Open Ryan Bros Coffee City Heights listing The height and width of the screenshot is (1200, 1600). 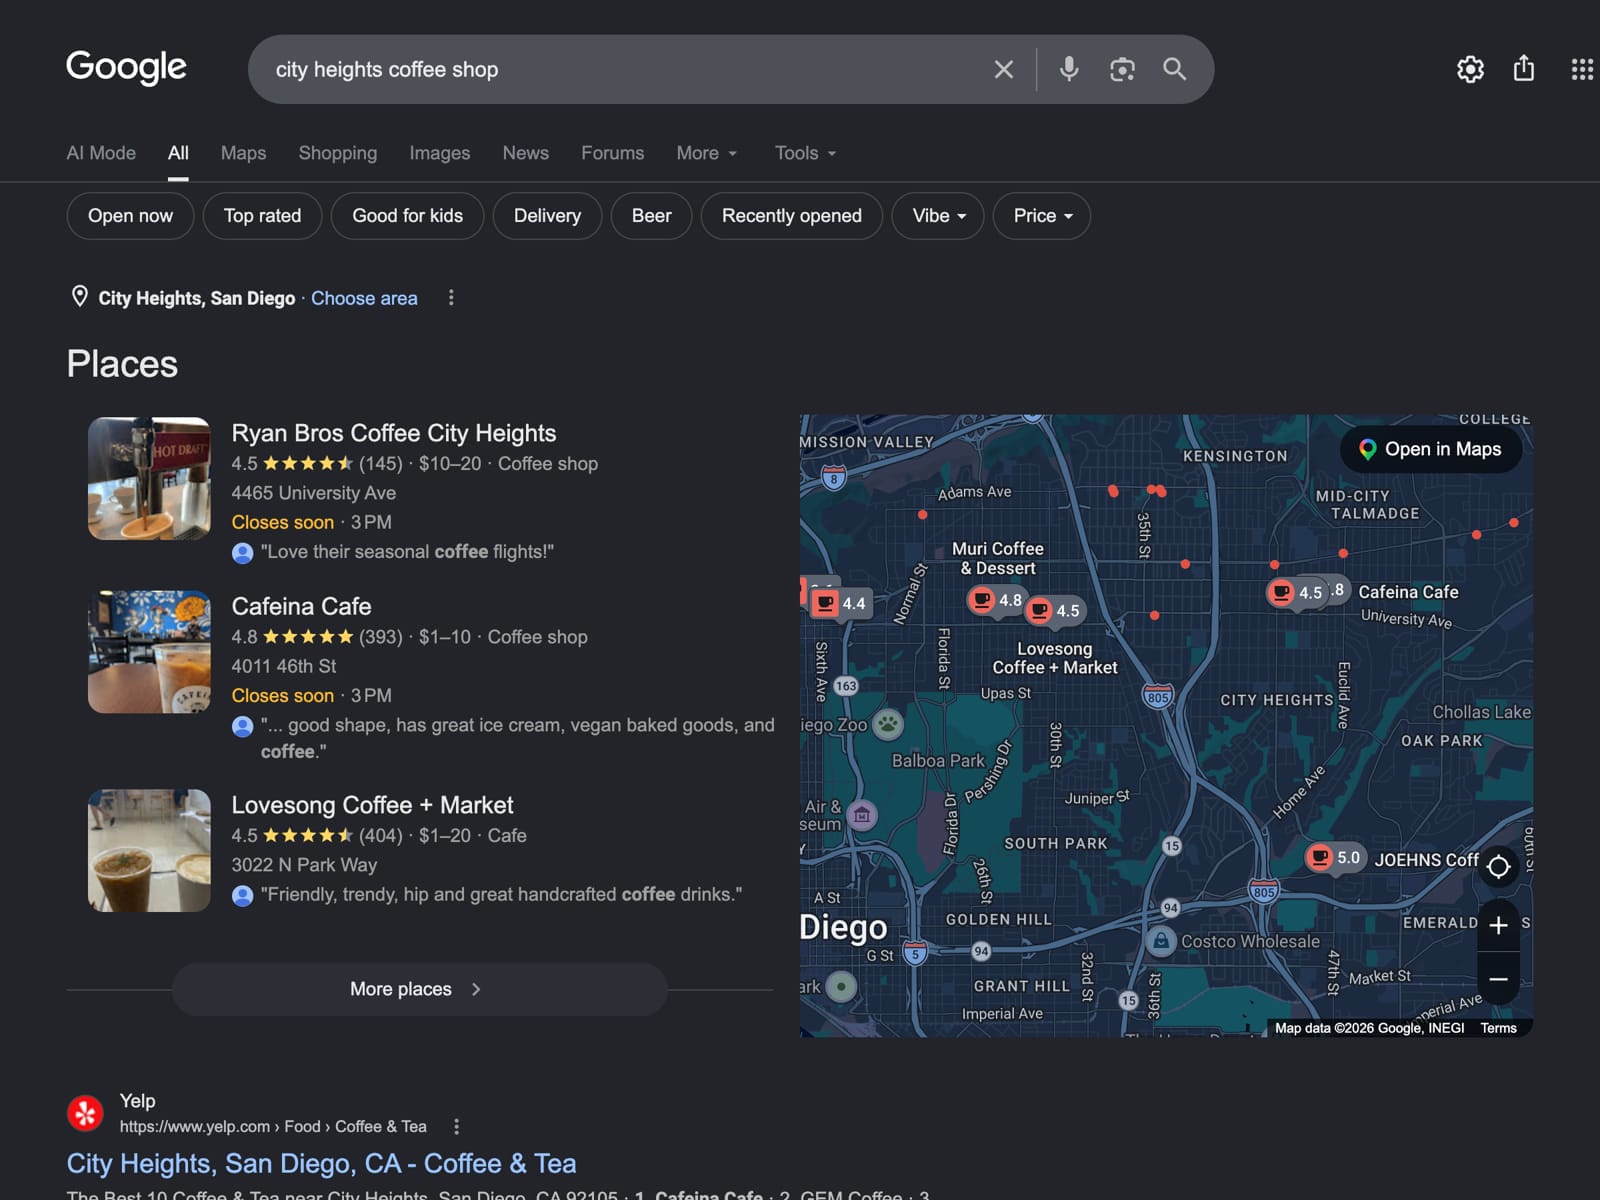pyautogui.click(x=393, y=433)
